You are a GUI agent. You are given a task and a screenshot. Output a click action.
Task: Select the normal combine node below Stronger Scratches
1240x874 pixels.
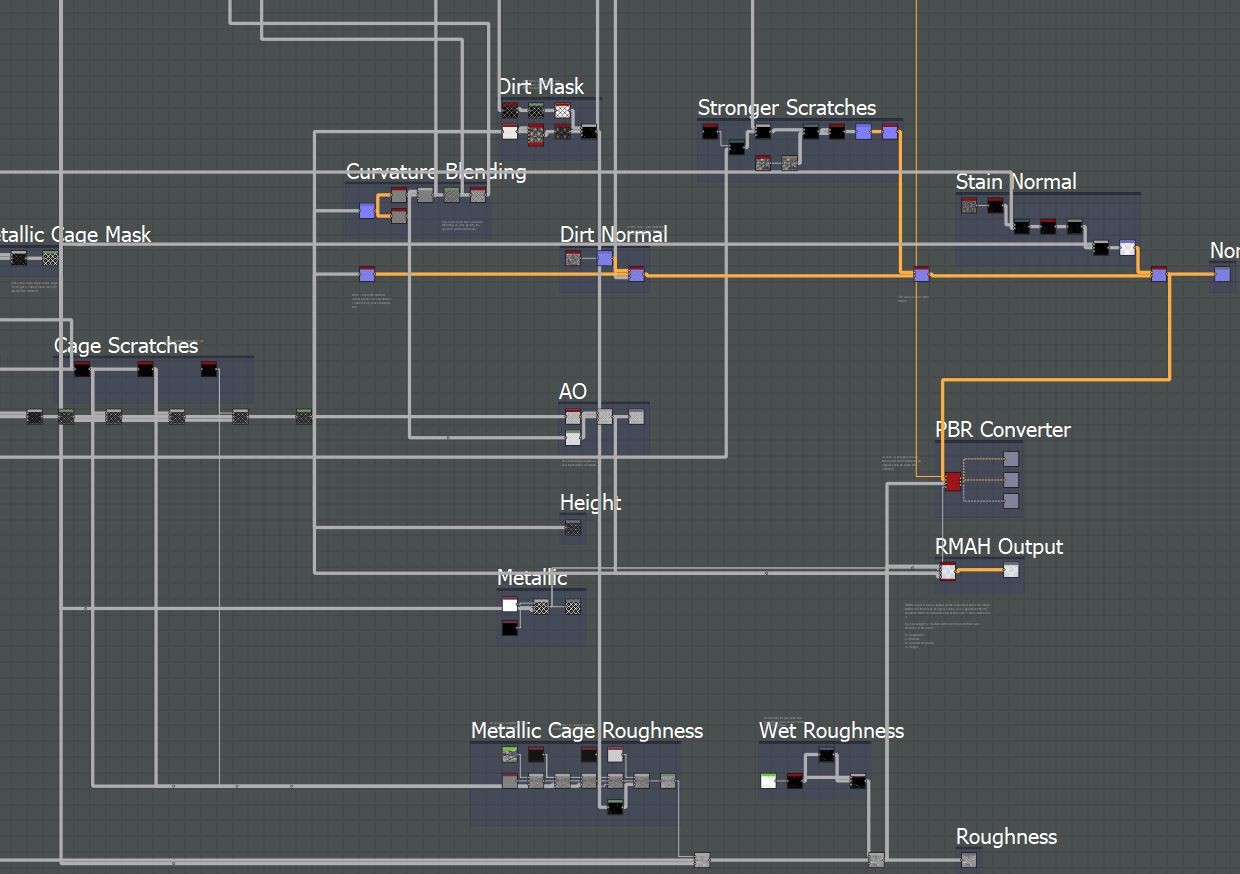pyautogui.click(x=921, y=274)
